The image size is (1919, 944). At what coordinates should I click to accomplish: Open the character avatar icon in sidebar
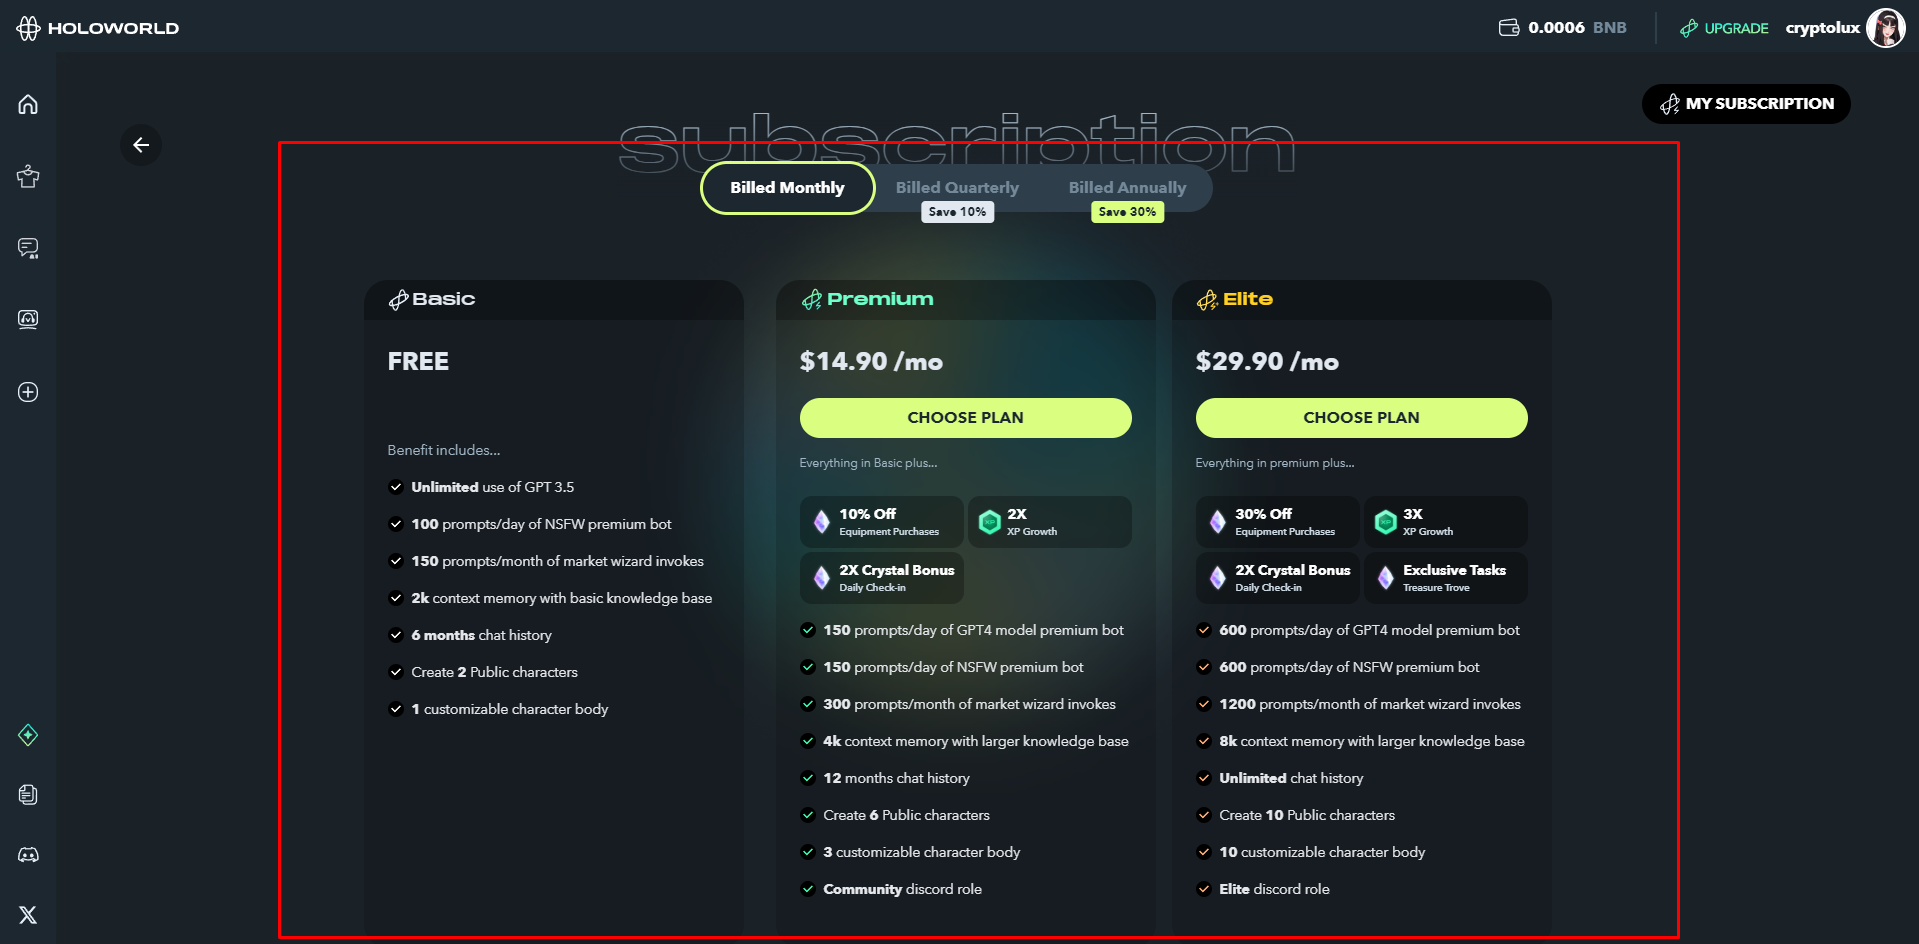[28, 176]
